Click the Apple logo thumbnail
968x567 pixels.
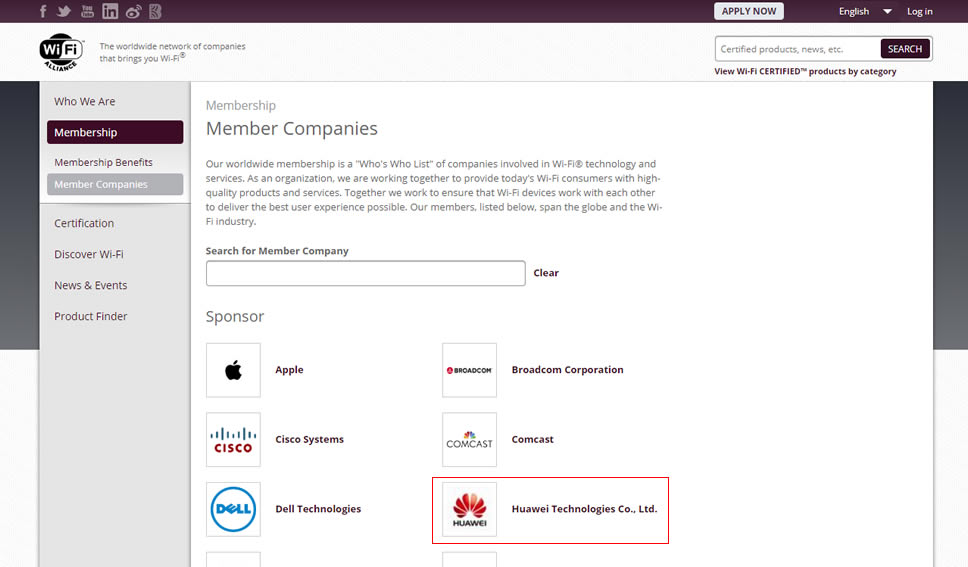click(233, 370)
